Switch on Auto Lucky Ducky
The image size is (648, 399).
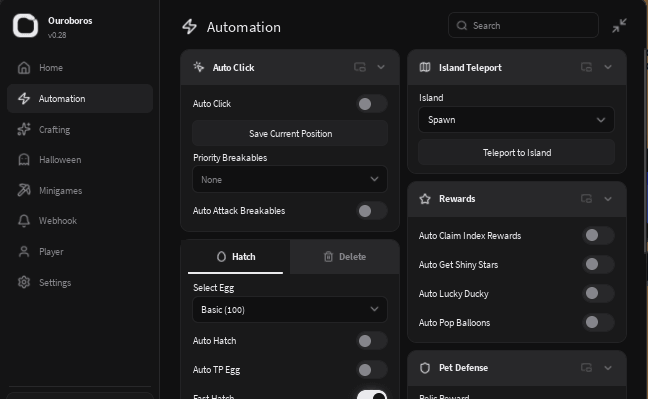tap(598, 293)
